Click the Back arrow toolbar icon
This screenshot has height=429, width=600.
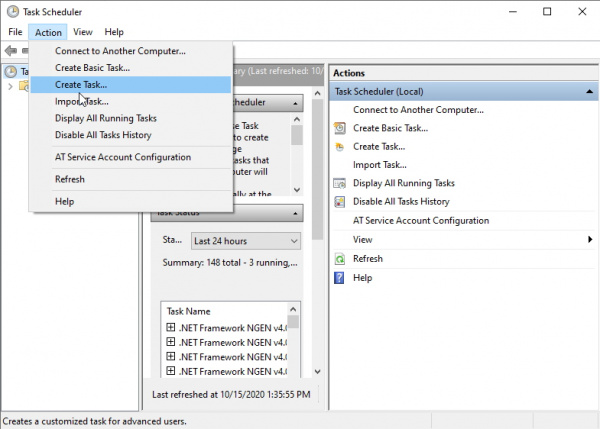pos(11,50)
